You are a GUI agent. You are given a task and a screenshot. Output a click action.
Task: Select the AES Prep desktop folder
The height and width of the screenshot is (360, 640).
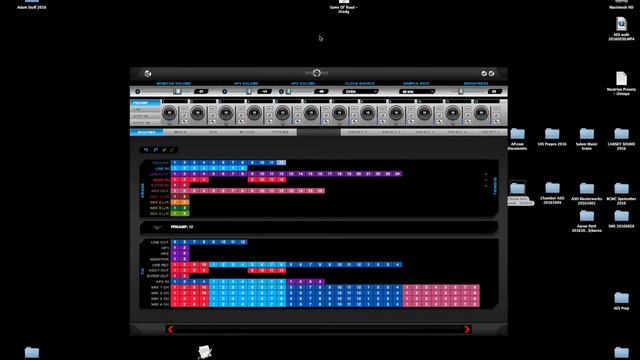tap(621, 301)
